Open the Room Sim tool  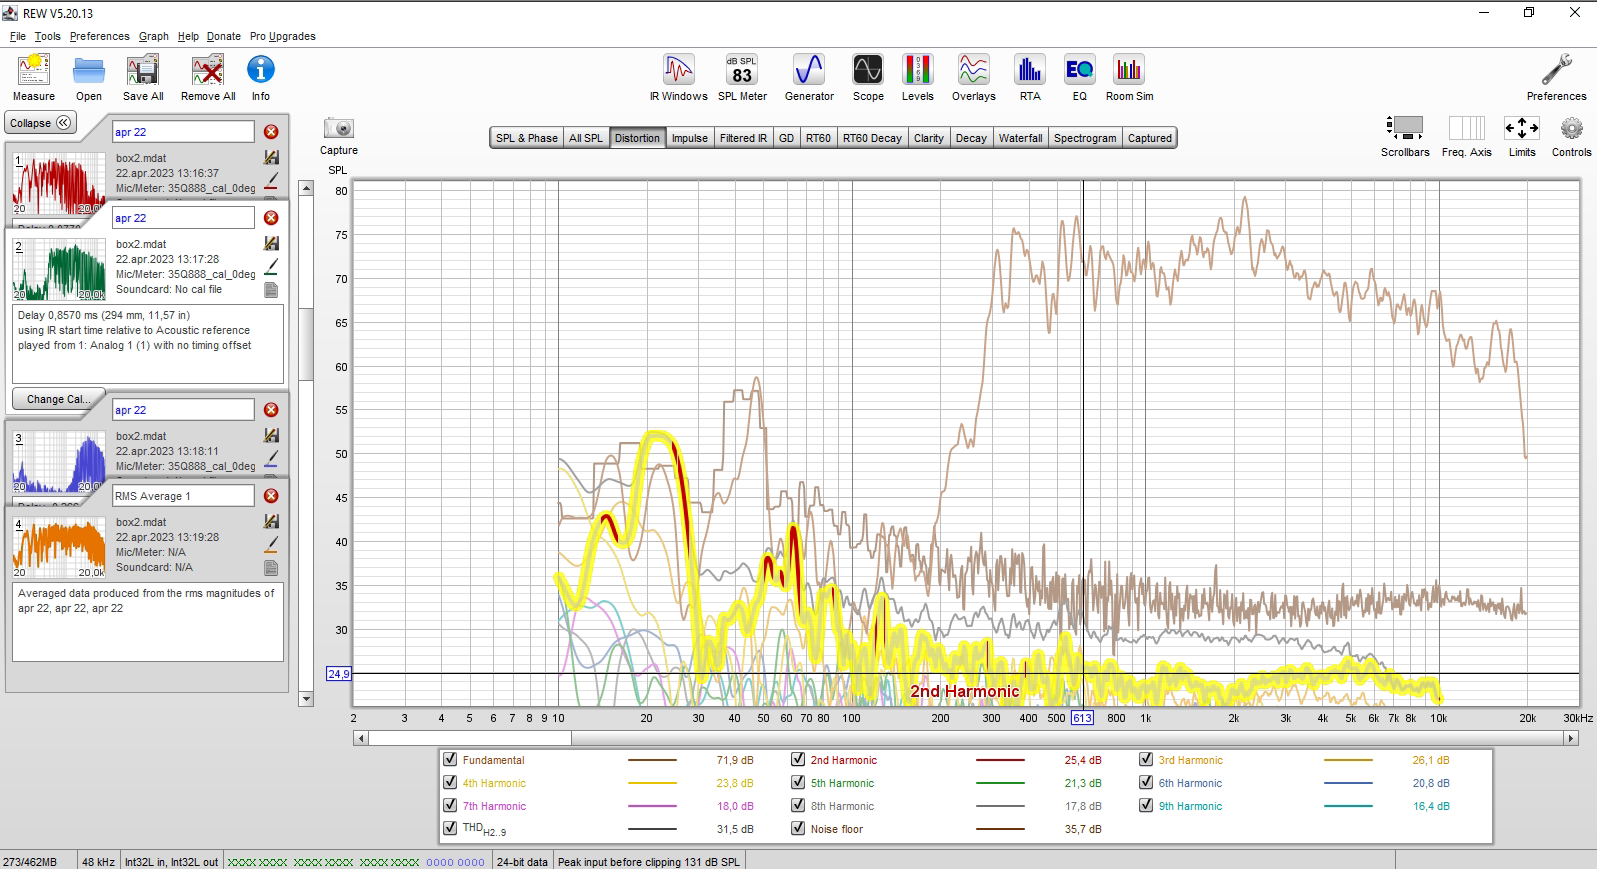[1129, 70]
